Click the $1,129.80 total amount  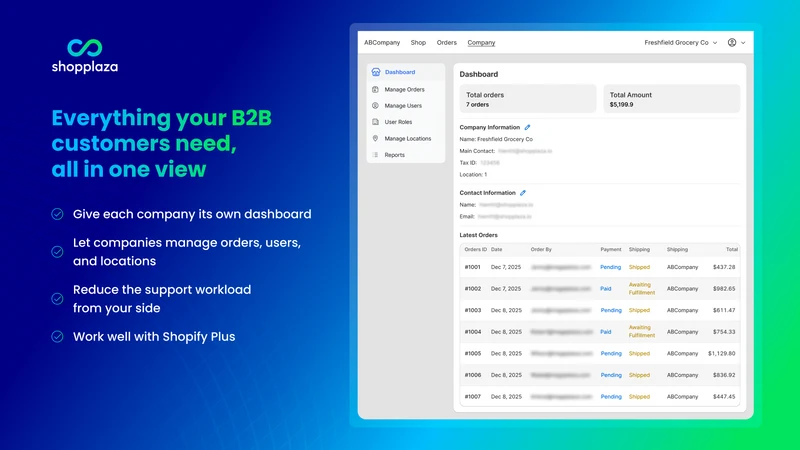coord(721,353)
